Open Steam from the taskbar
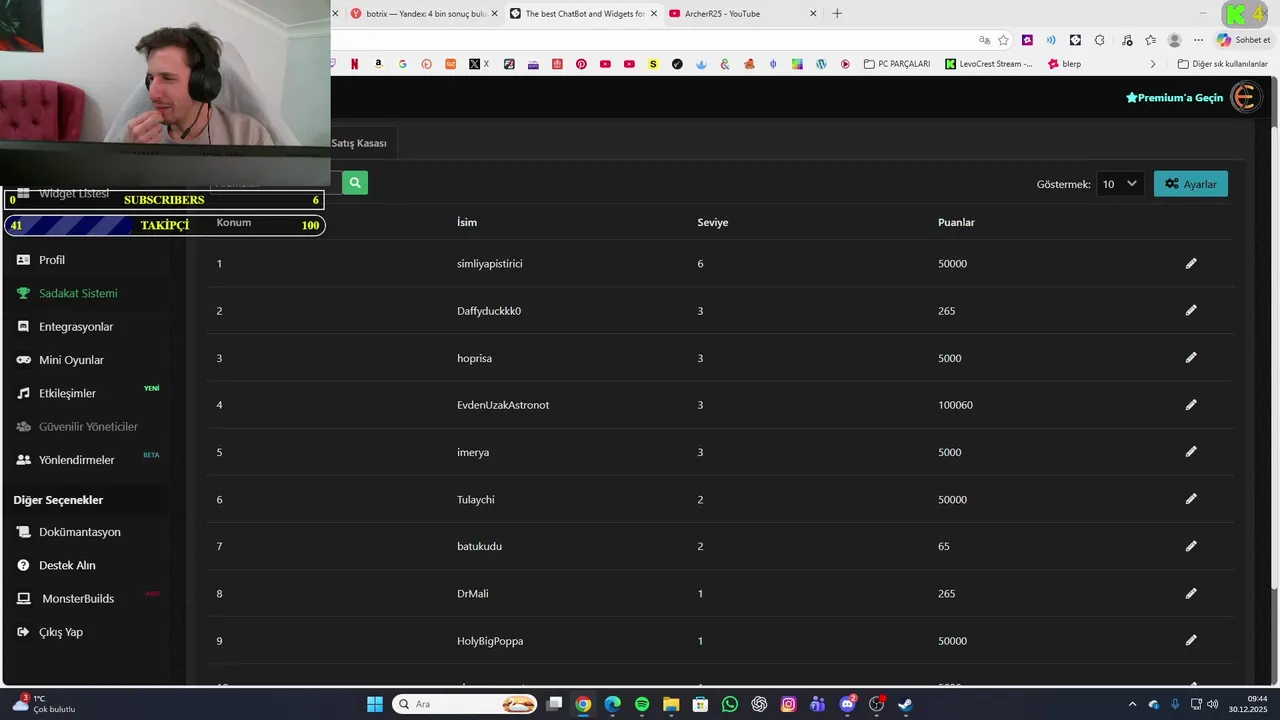This screenshot has height=720, width=1280. pos(905,704)
